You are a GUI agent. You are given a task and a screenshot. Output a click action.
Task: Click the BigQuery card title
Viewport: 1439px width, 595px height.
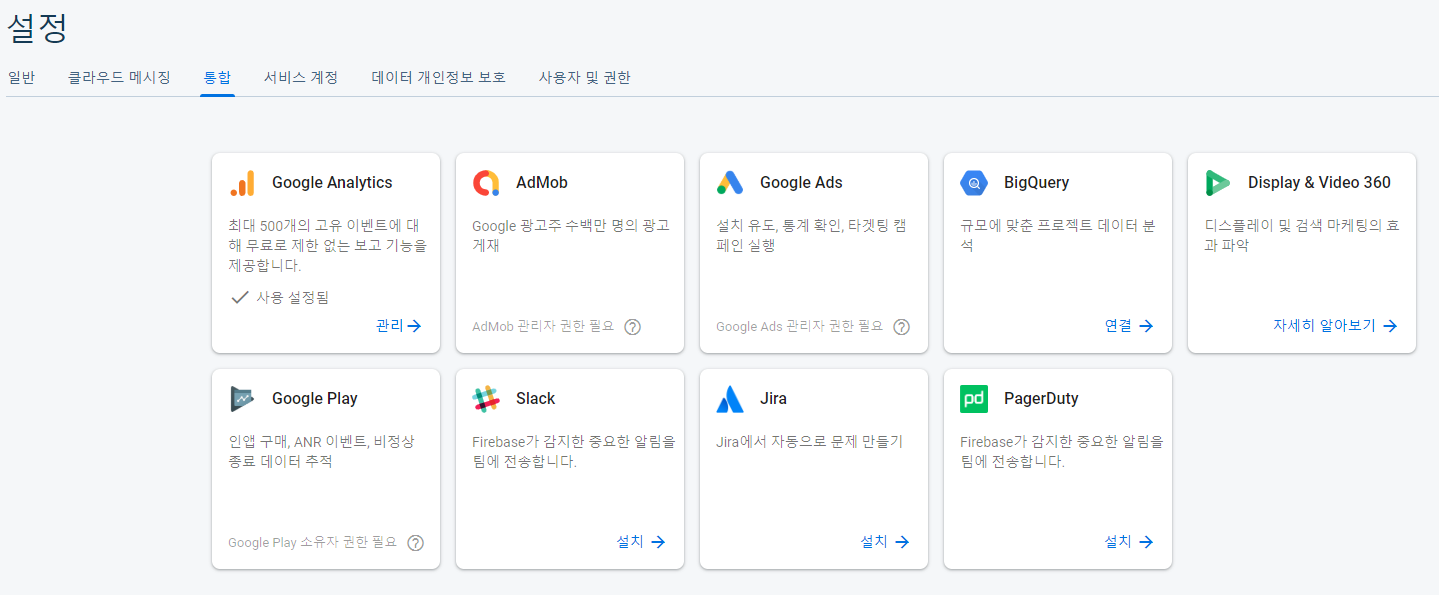(x=1036, y=183)
